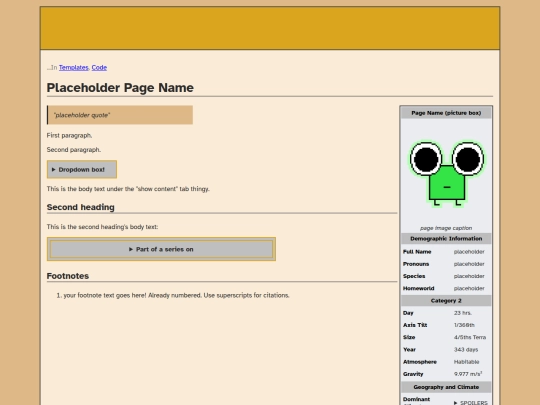Click the '4/5ths Terra' Size value
The image size is (540, 405).
(x=470, y=338)
